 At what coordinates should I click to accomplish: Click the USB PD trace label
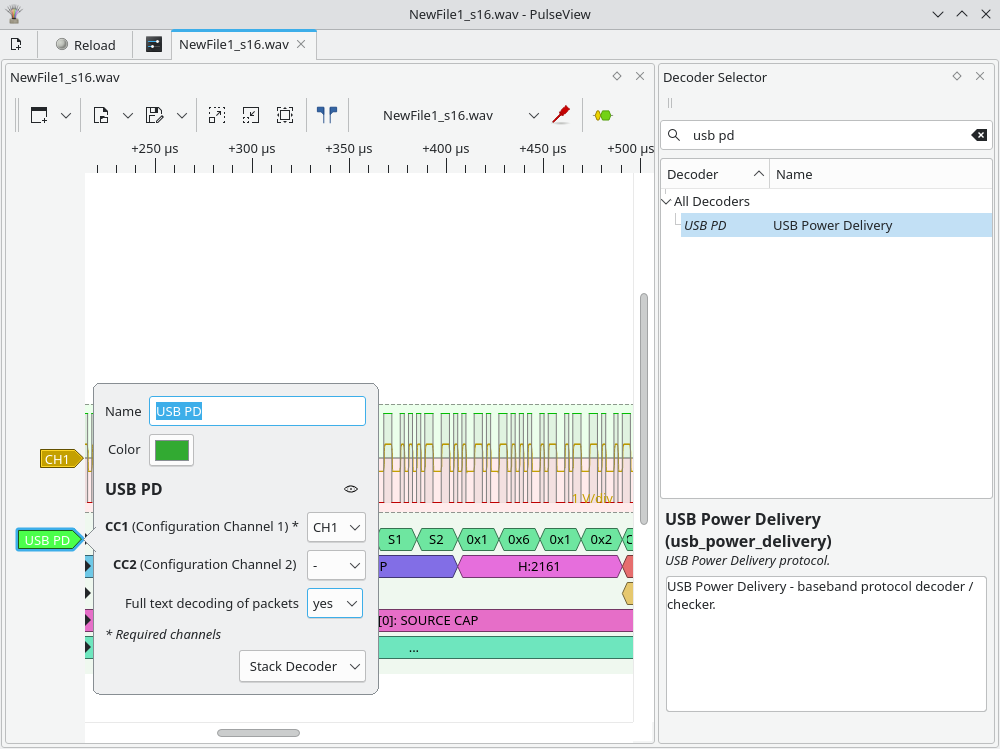(x=50, y=540)
